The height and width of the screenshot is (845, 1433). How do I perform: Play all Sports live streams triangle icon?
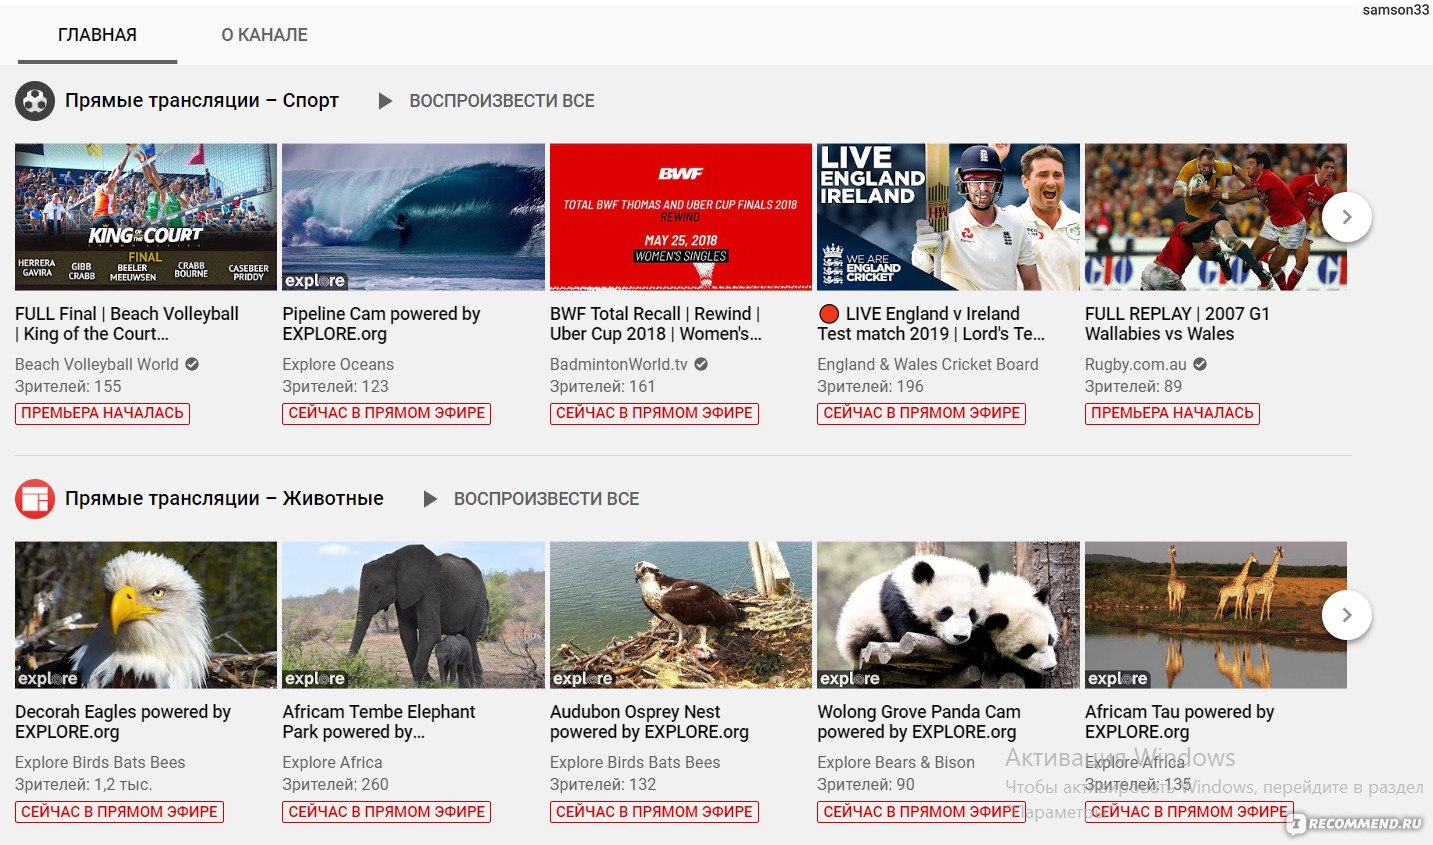point(385,101)
